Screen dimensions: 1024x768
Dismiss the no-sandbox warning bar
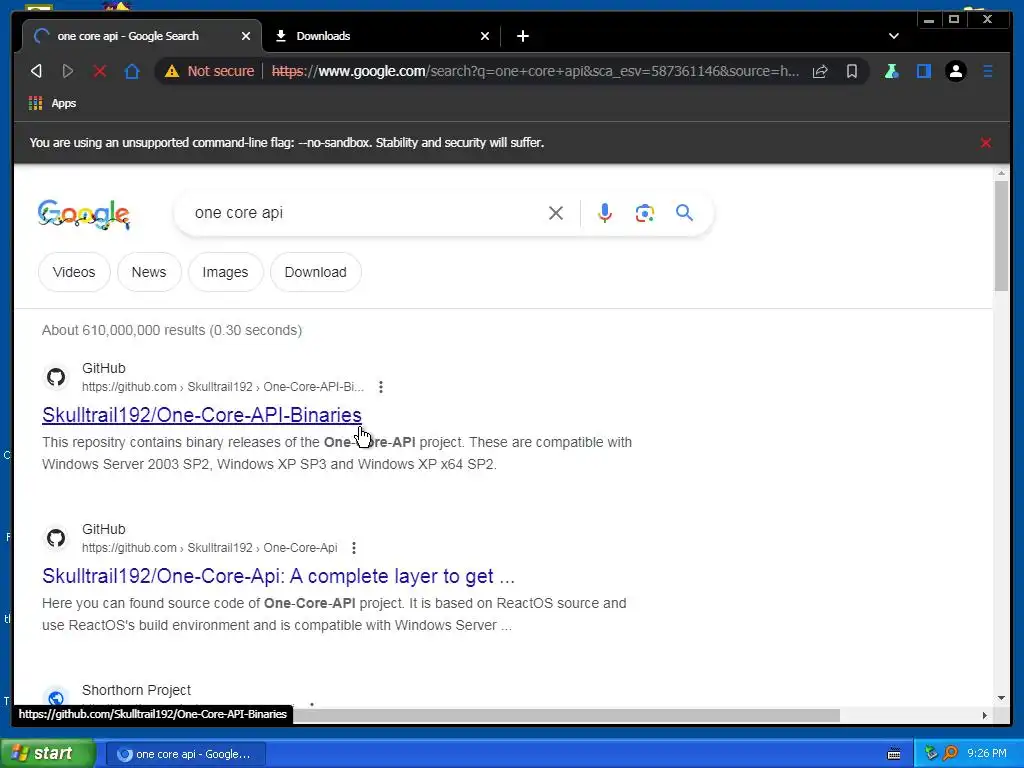pos(985,143)
